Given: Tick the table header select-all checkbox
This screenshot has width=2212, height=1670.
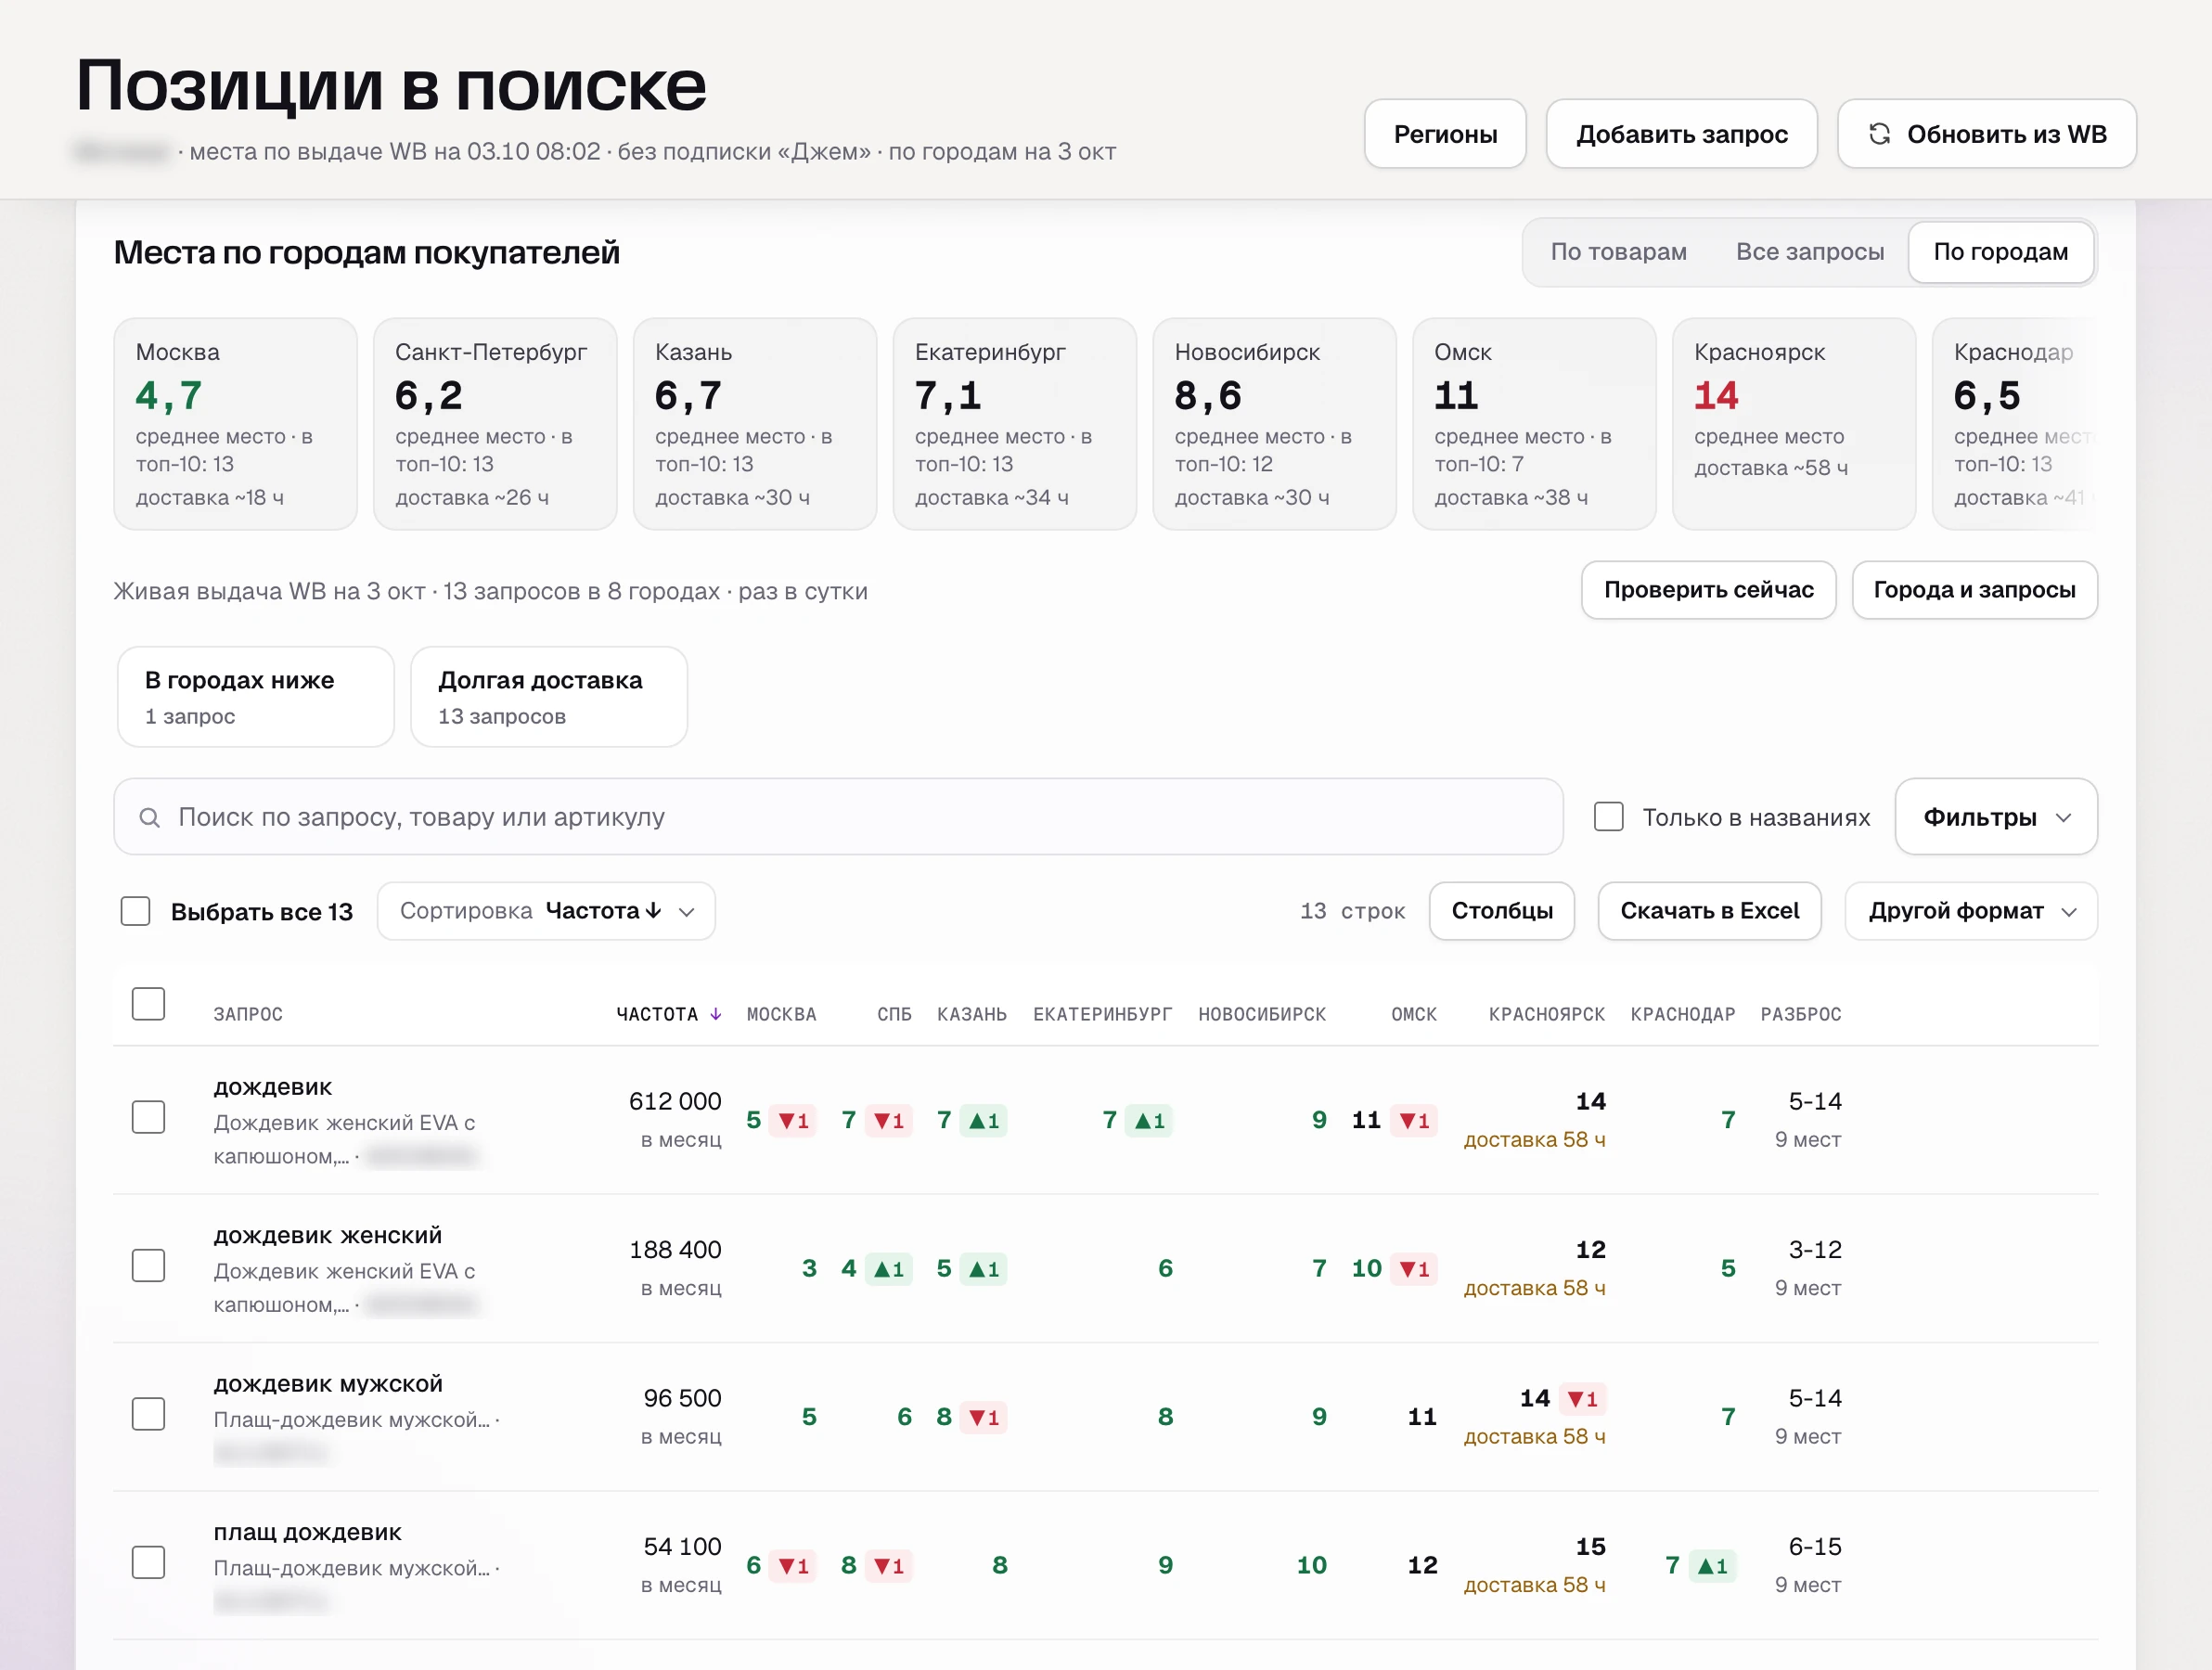Looking at the screenshot, I should [148, 1004].
